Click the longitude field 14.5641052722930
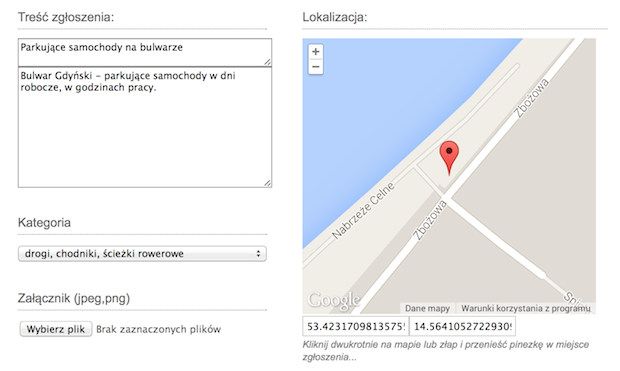This screenshot has height=371, width=620. 462,326
